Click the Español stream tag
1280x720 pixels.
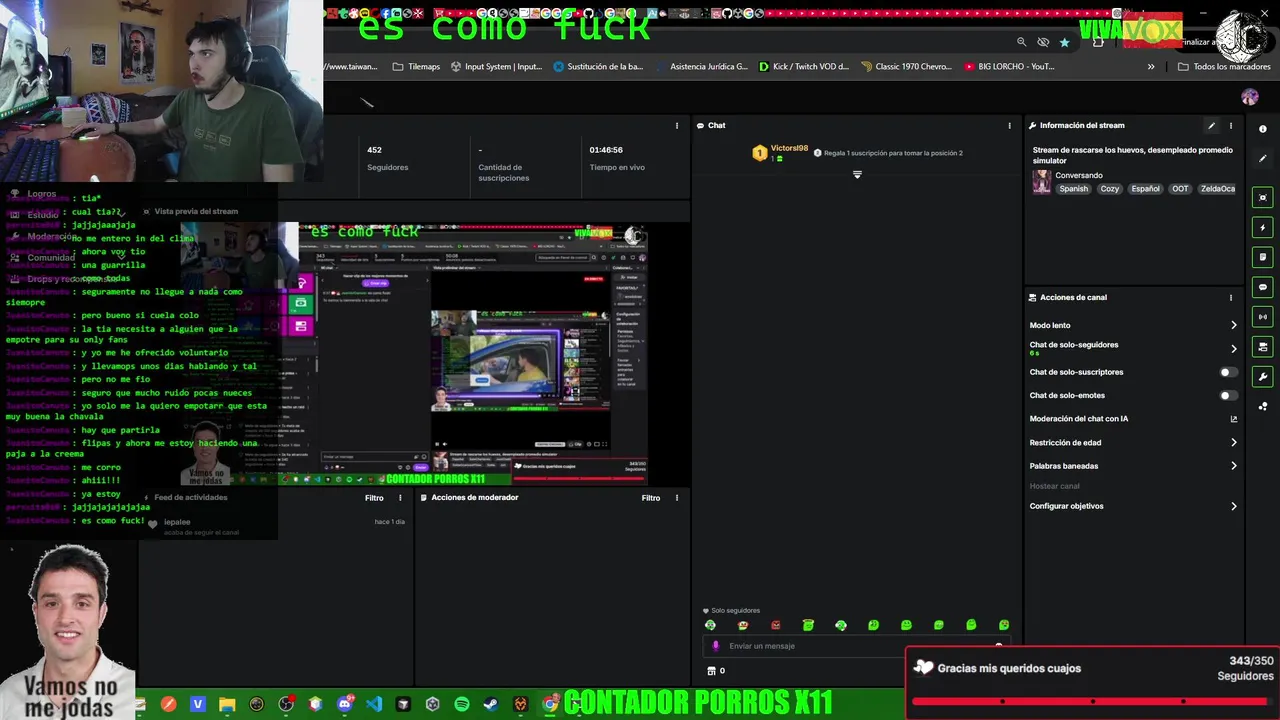coord(1145,189)
